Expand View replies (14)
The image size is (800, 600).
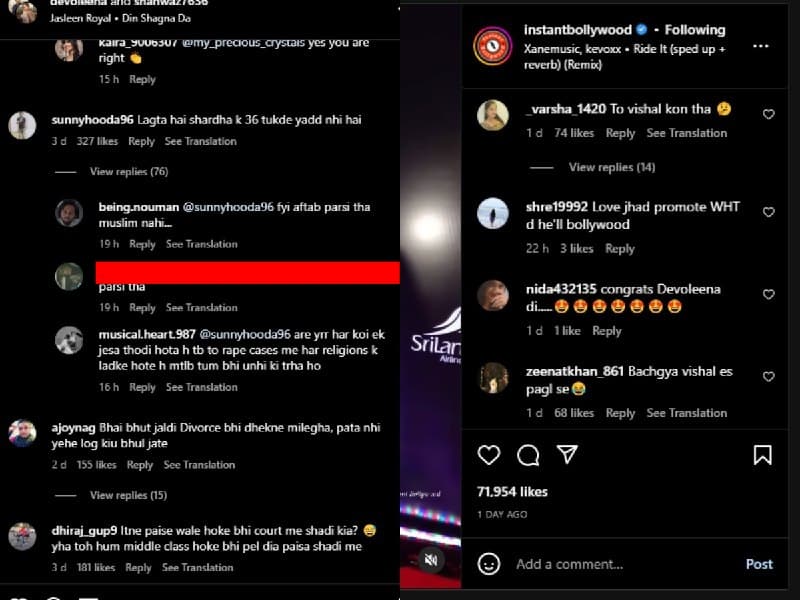[x=612, y=167]
